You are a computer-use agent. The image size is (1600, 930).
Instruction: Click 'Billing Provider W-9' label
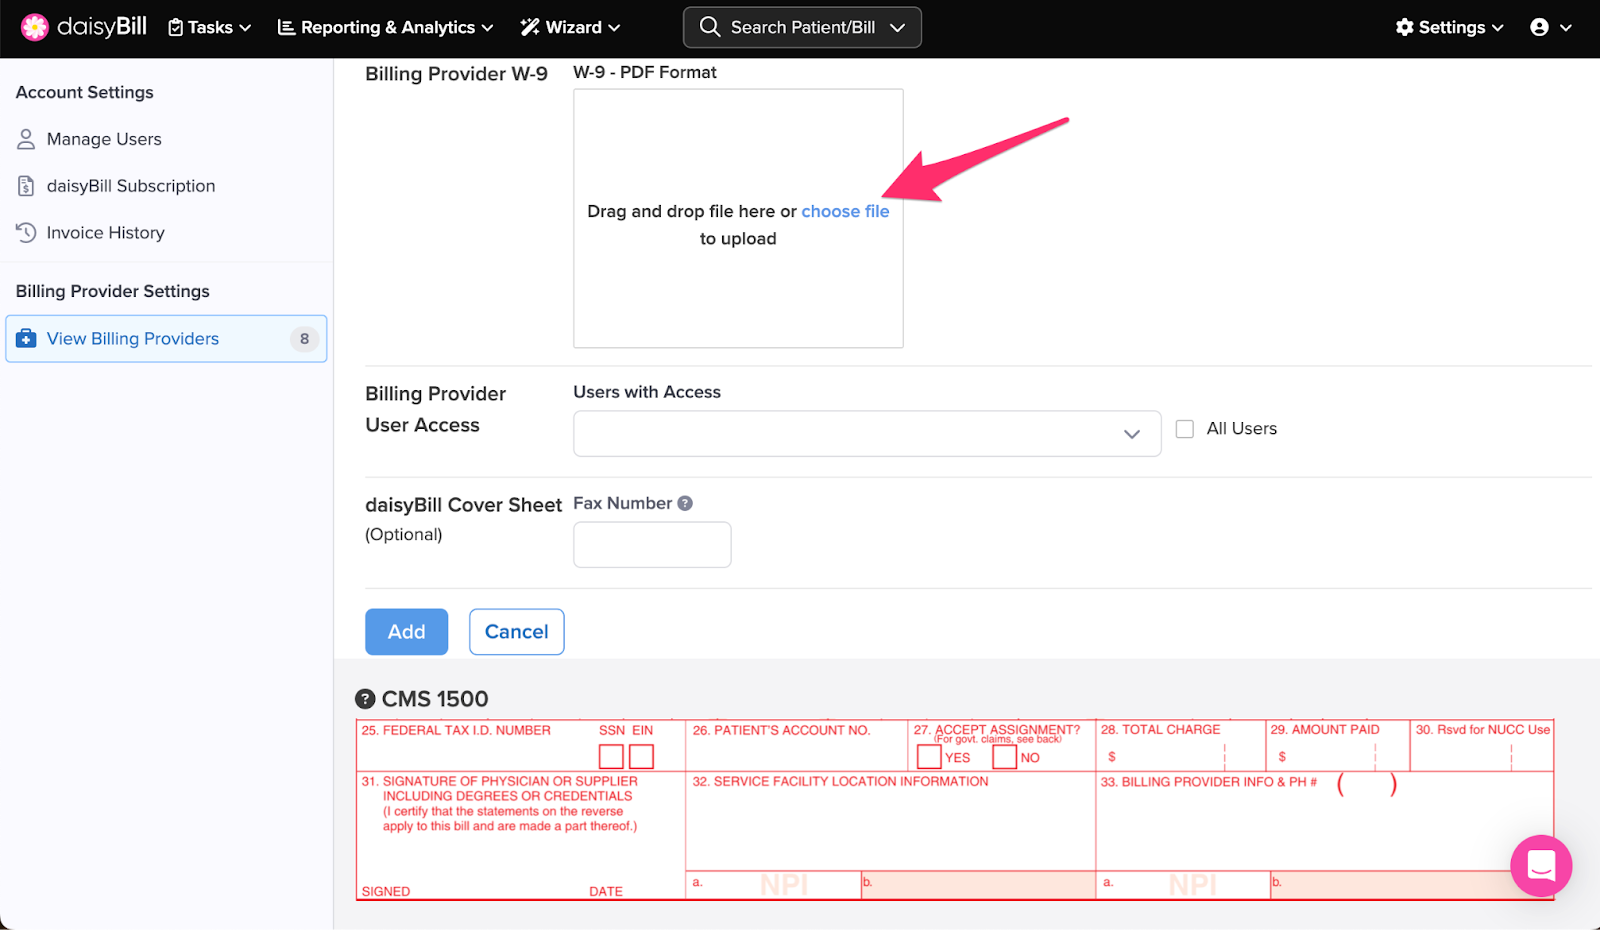point(456,74)
